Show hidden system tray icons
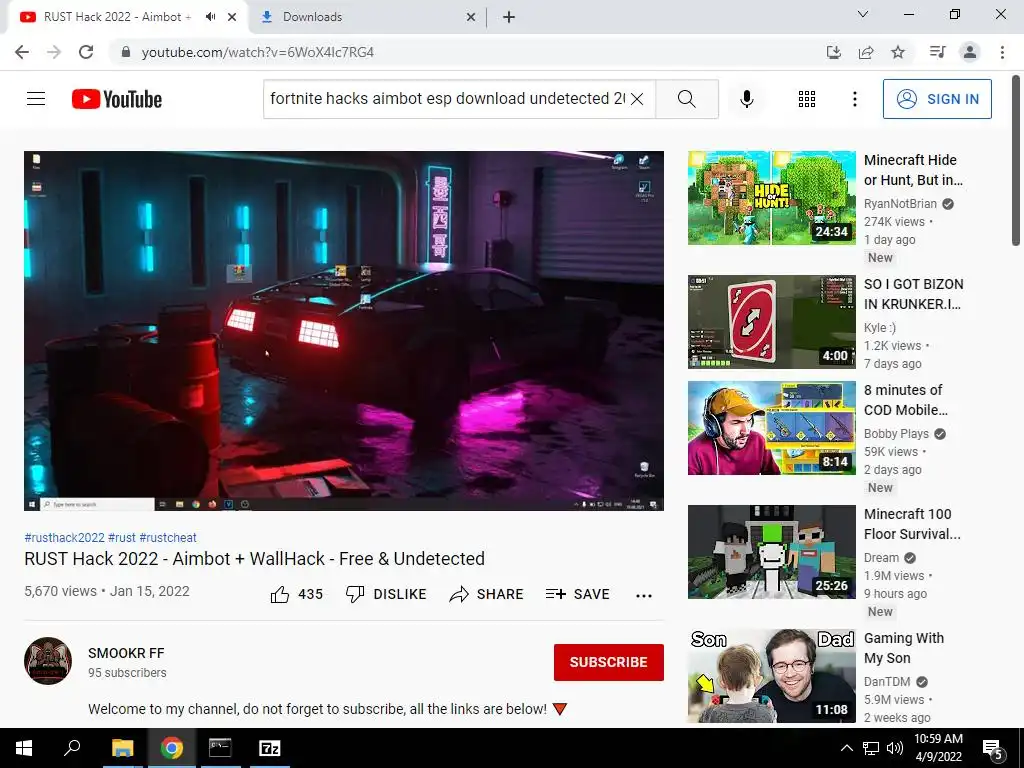The height and width of the screenshot is (768, 1024). click(846, 748)
